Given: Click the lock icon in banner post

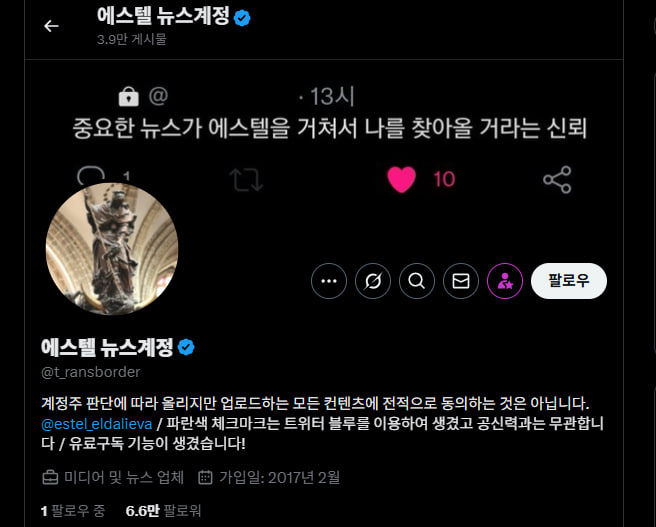Looking at the screenshot, I should click(128, 96).
